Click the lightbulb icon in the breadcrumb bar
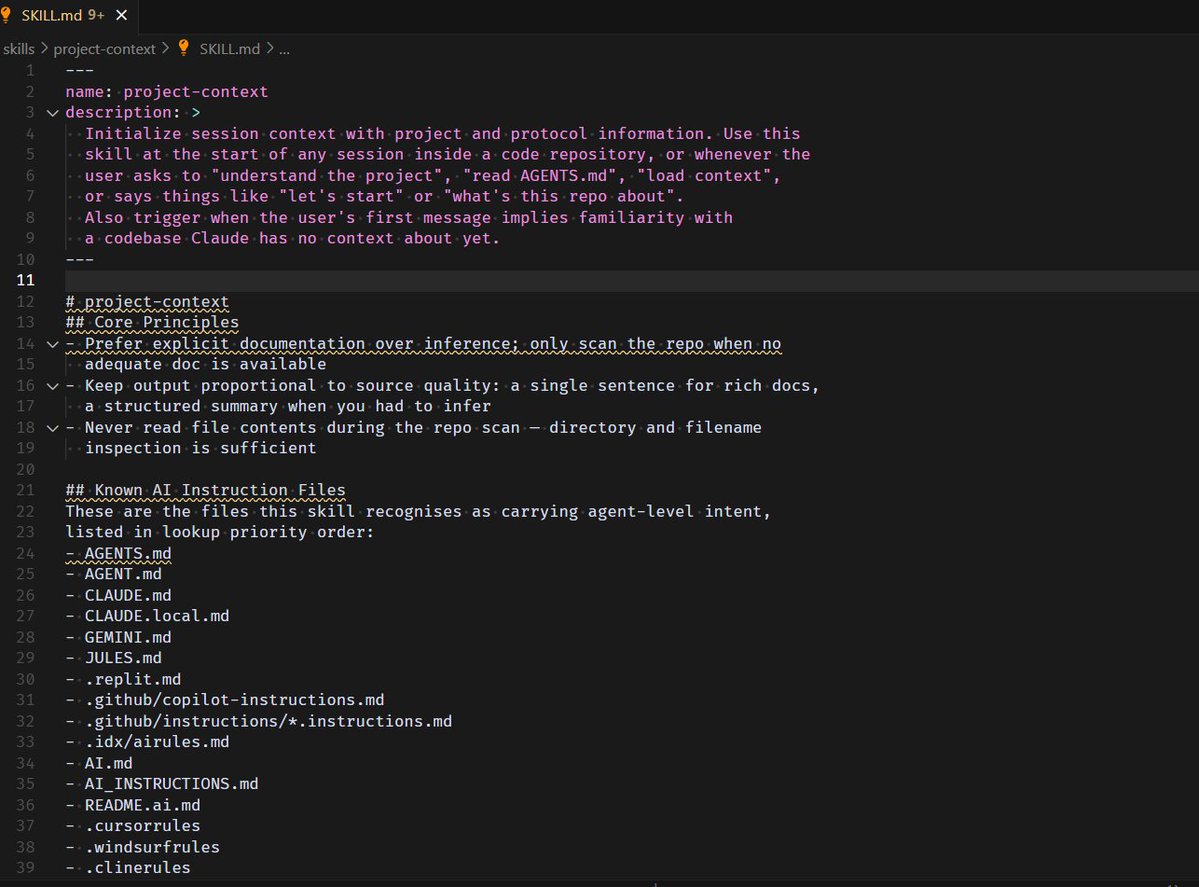The width and height of the screenshot is (1199, 887). 183,48
